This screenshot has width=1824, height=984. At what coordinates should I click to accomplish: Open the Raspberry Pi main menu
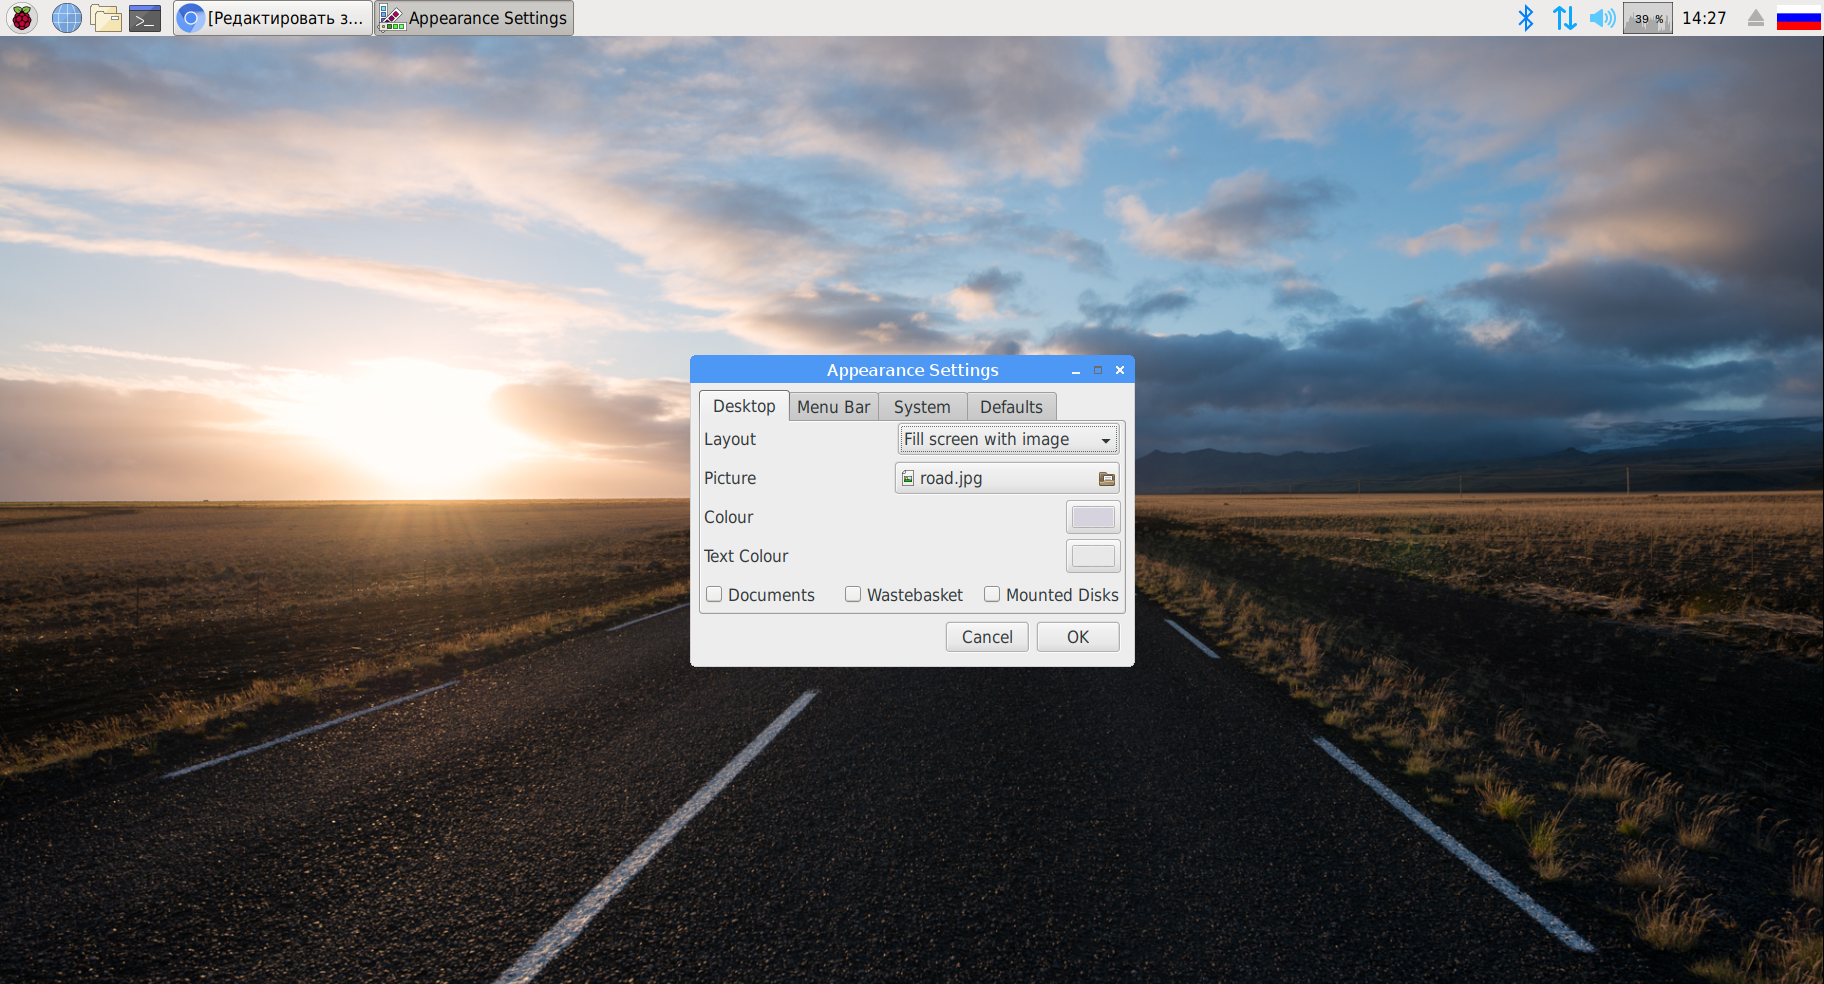(22, 18)
